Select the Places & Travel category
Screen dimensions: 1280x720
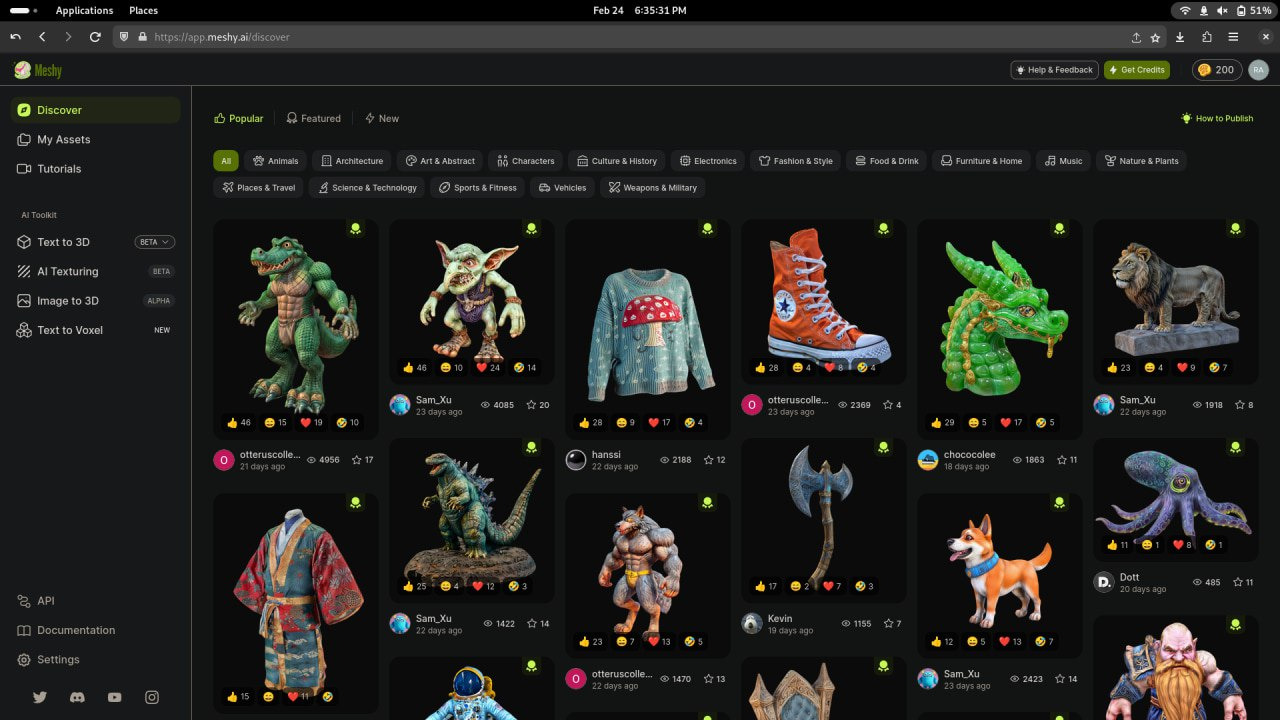[x=258, y=188]
